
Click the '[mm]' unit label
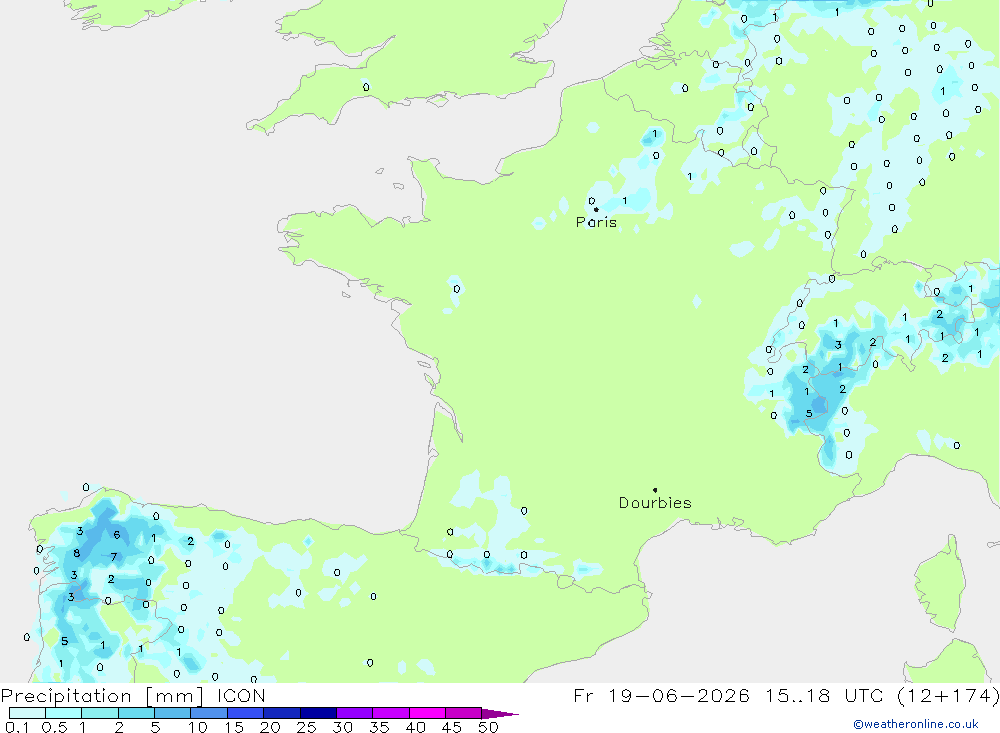tap(174, 696)
